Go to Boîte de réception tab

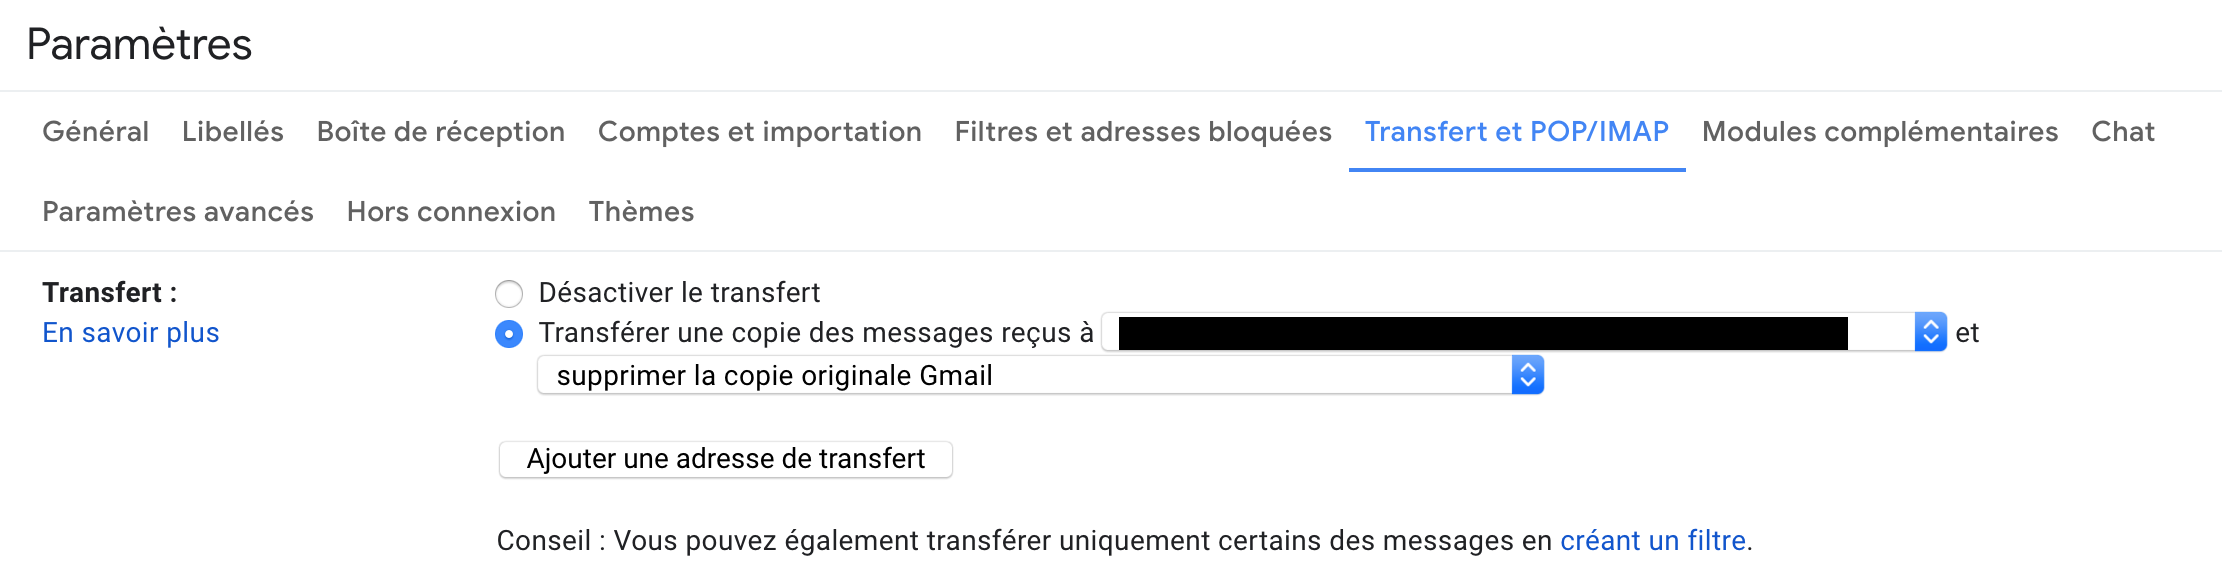[441, 131]
